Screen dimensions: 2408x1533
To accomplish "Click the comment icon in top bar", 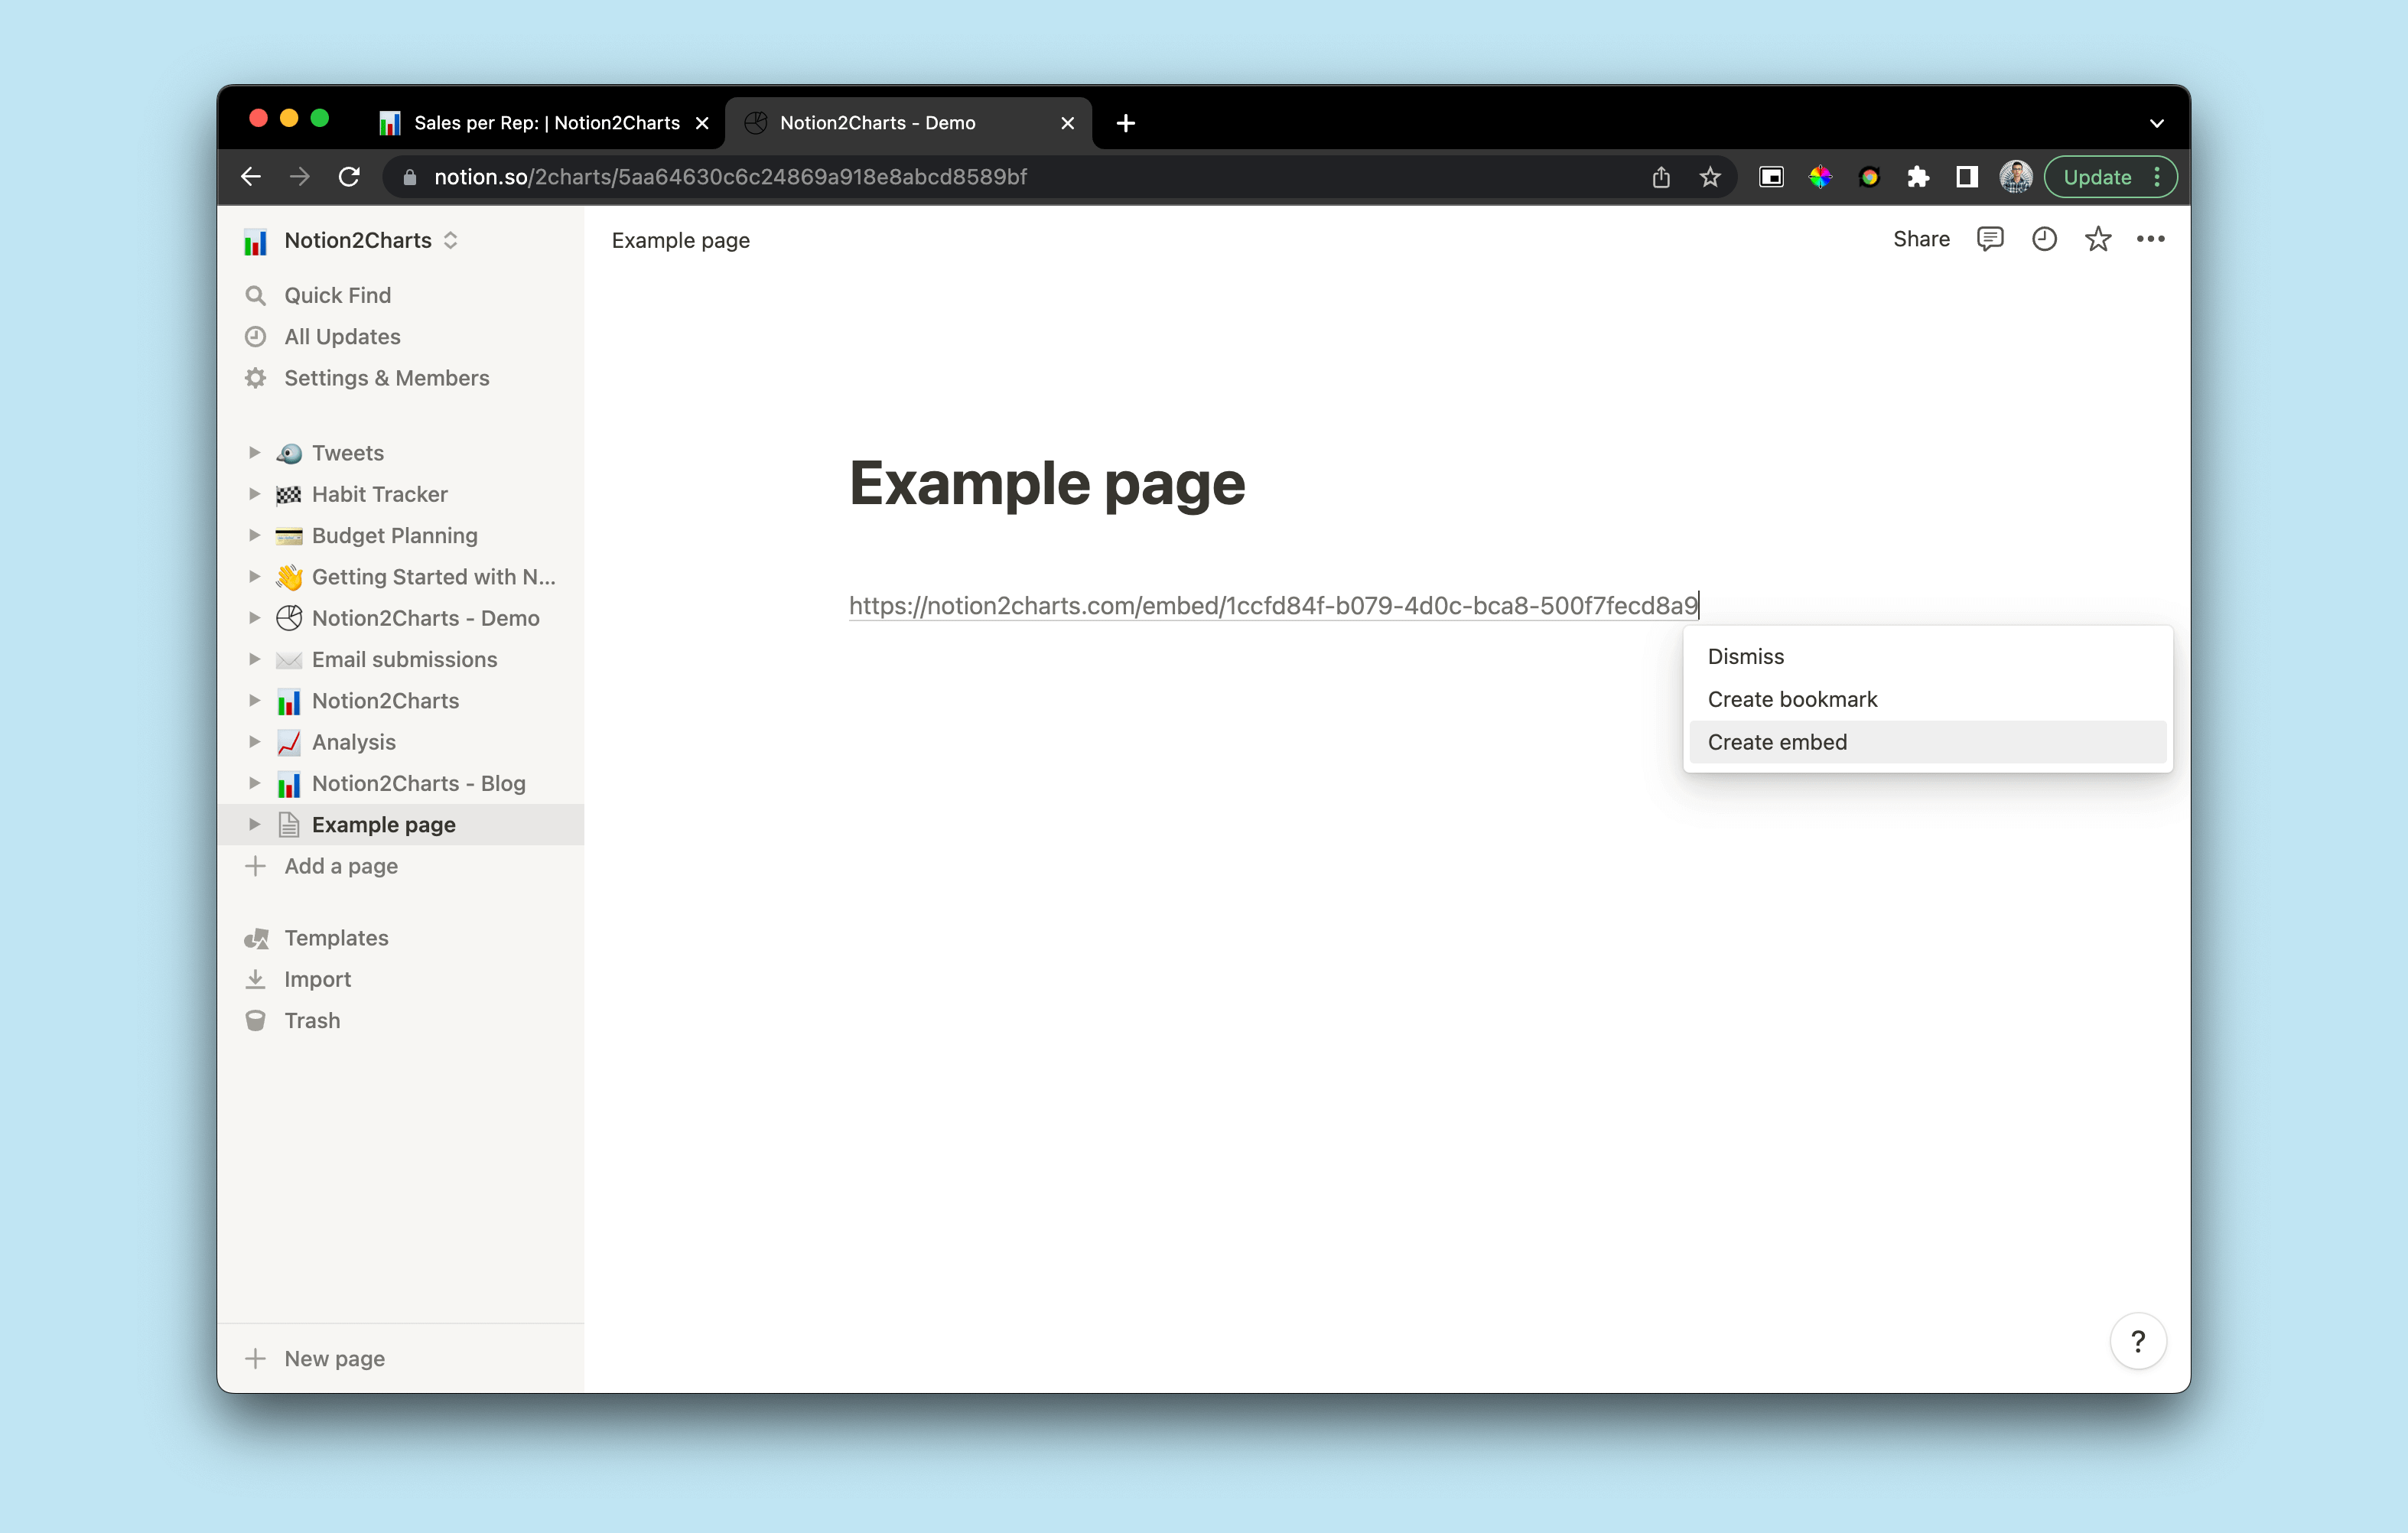I will [1992, 239].
